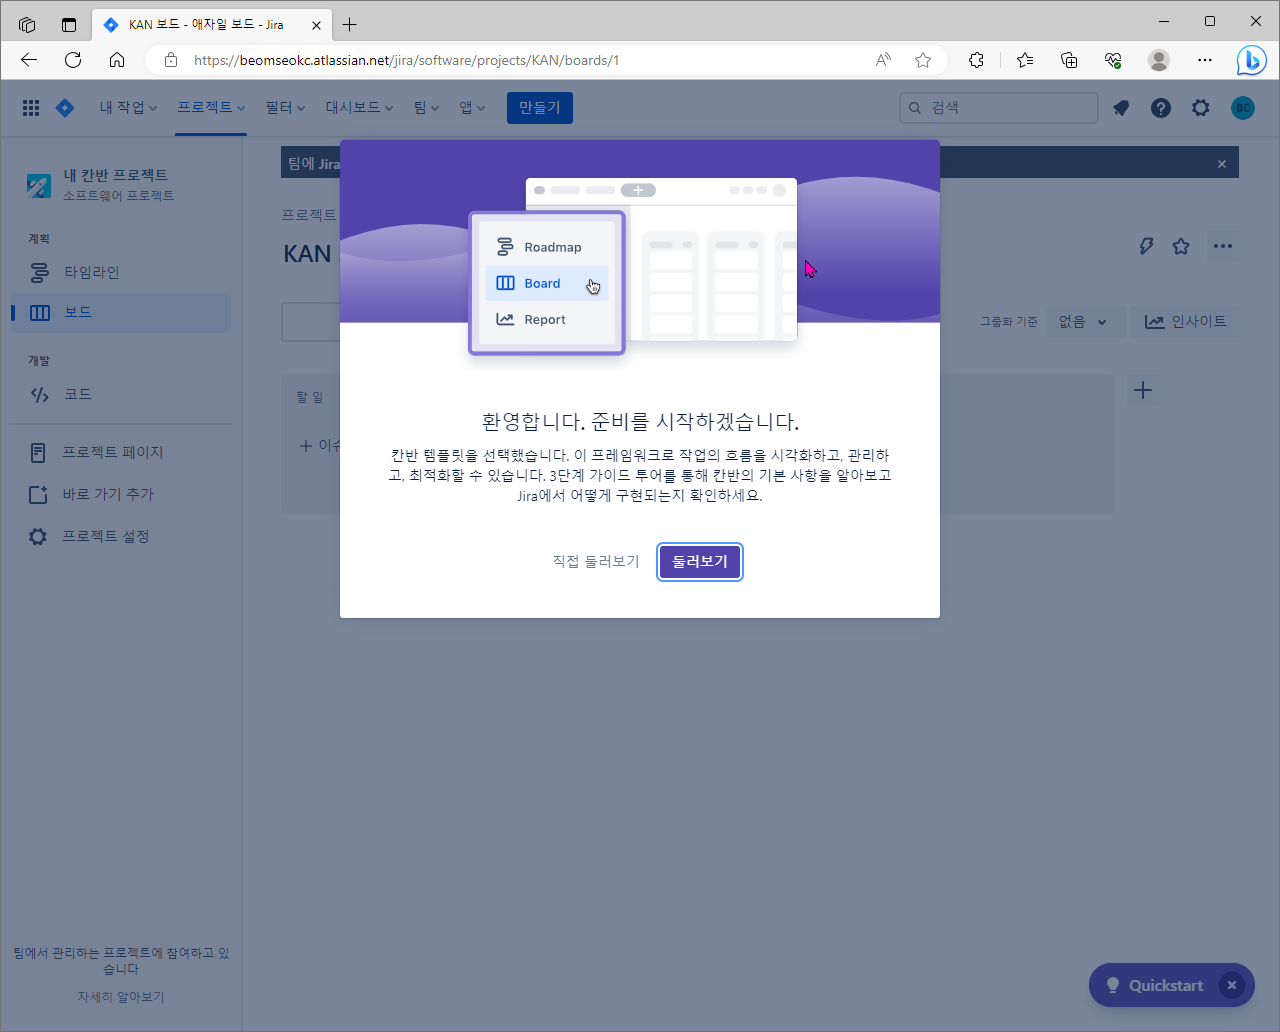Add a column with the plus icon
The height and width of the screenshot is (1032, 1280).
point(1143,390)
